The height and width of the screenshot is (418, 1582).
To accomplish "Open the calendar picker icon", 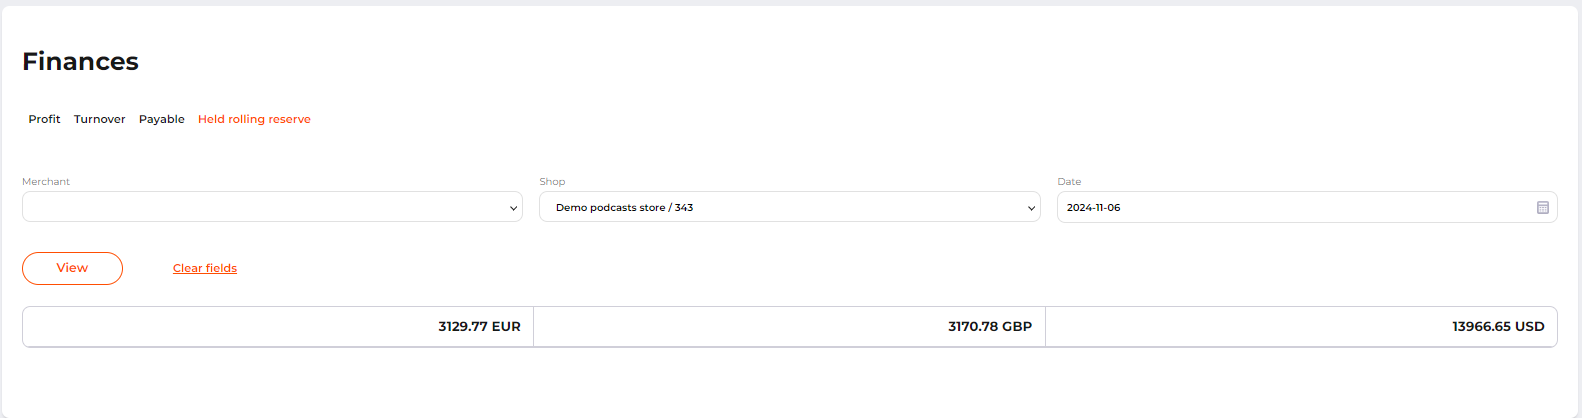I will pyautogui.click(x=1542, y=207).
